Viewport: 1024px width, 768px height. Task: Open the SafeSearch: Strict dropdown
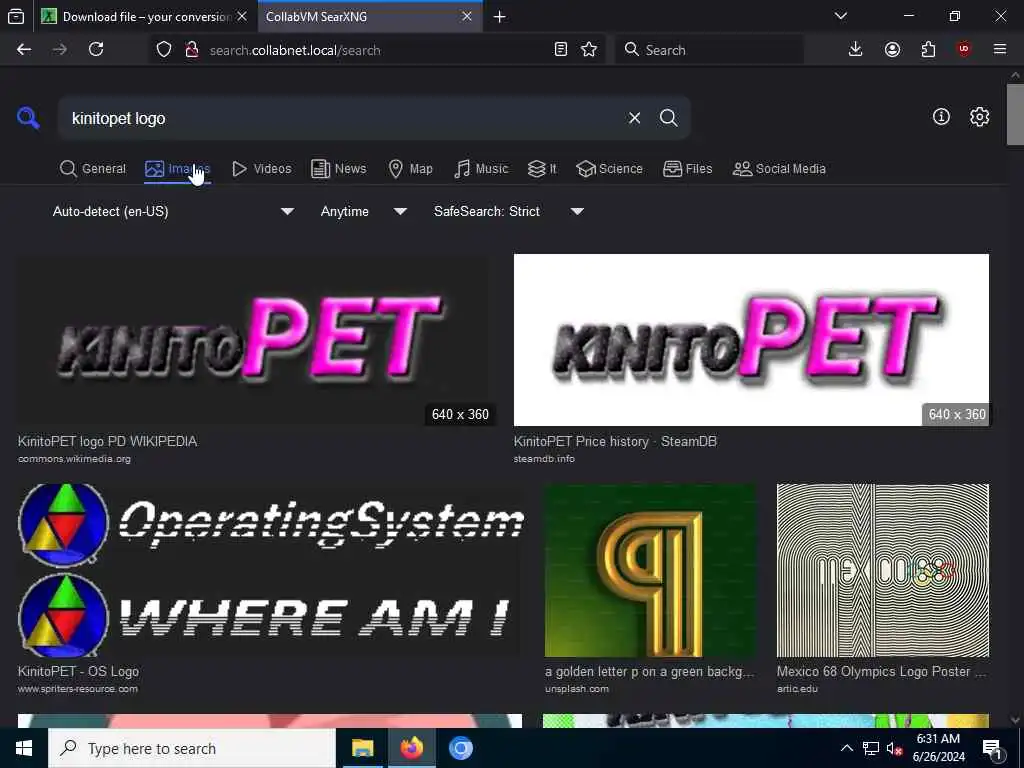click(508, 212)
